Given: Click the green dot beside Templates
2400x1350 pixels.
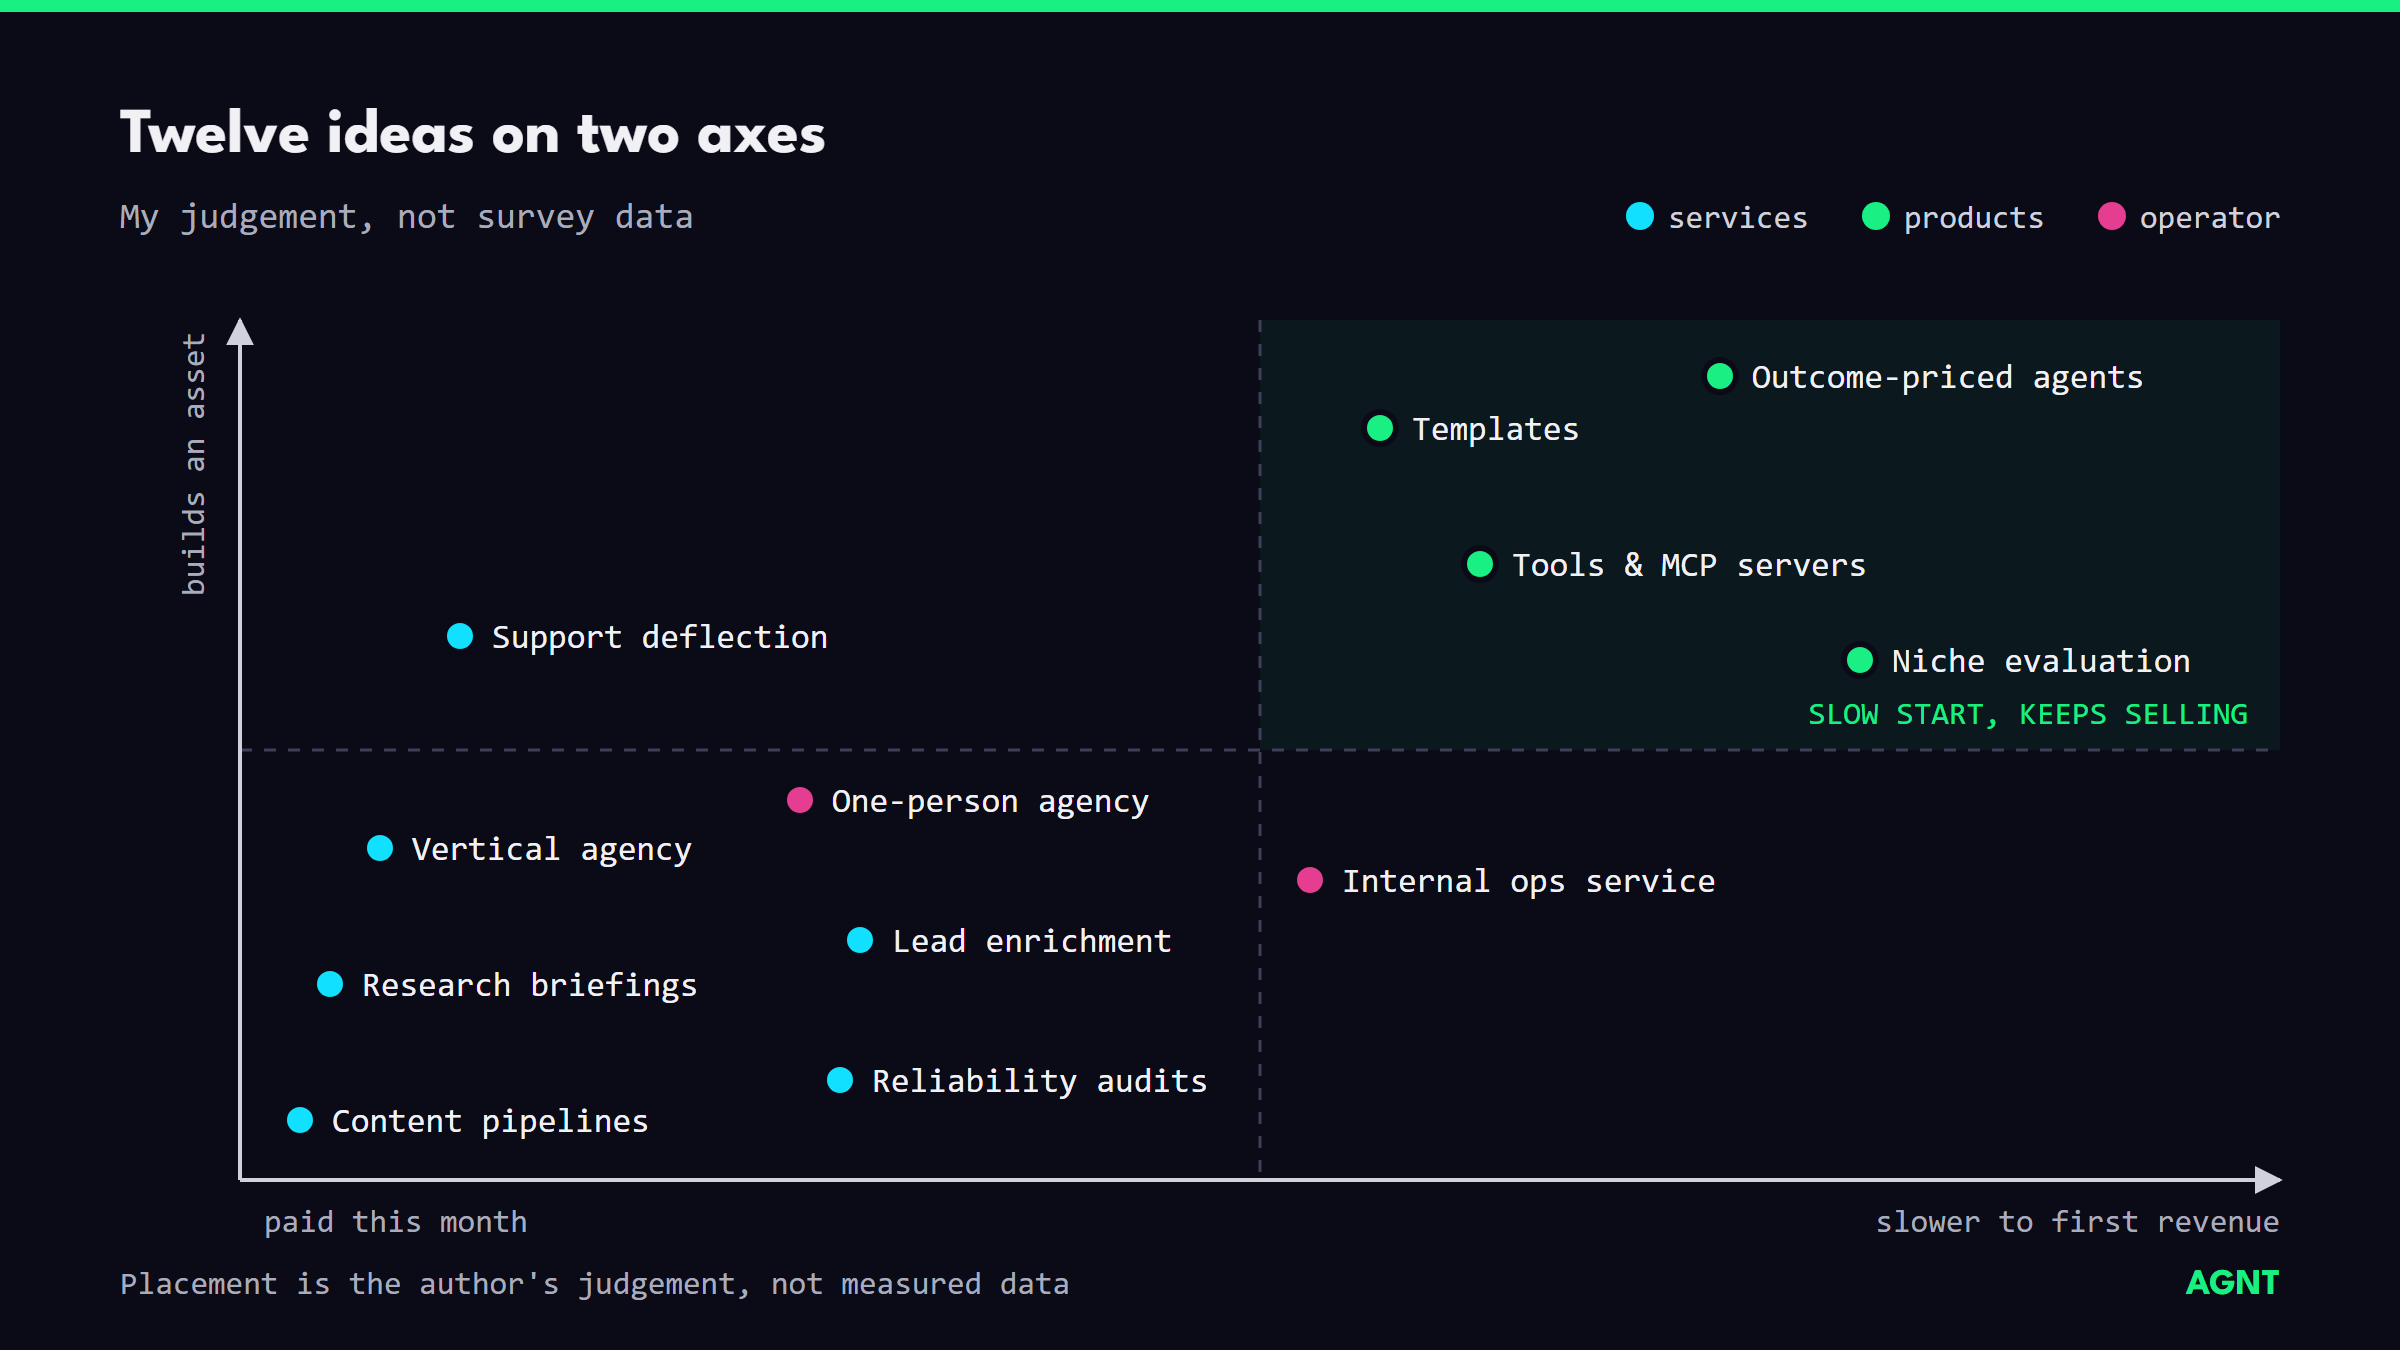Looking at the screenshot, I should (1380, 428).
